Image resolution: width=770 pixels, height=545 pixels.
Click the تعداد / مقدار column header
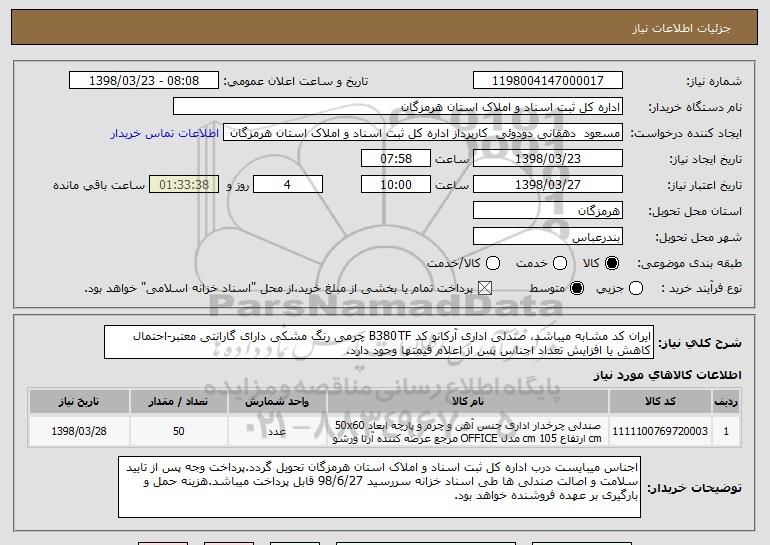tap(178, 402)
